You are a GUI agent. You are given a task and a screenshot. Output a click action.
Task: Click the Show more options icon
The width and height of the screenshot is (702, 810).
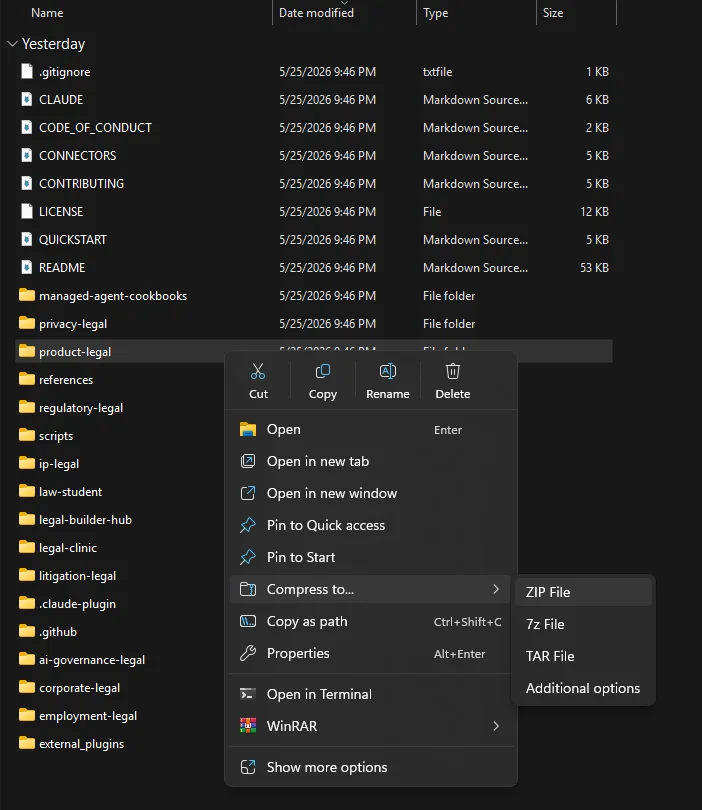coord(248,767)
